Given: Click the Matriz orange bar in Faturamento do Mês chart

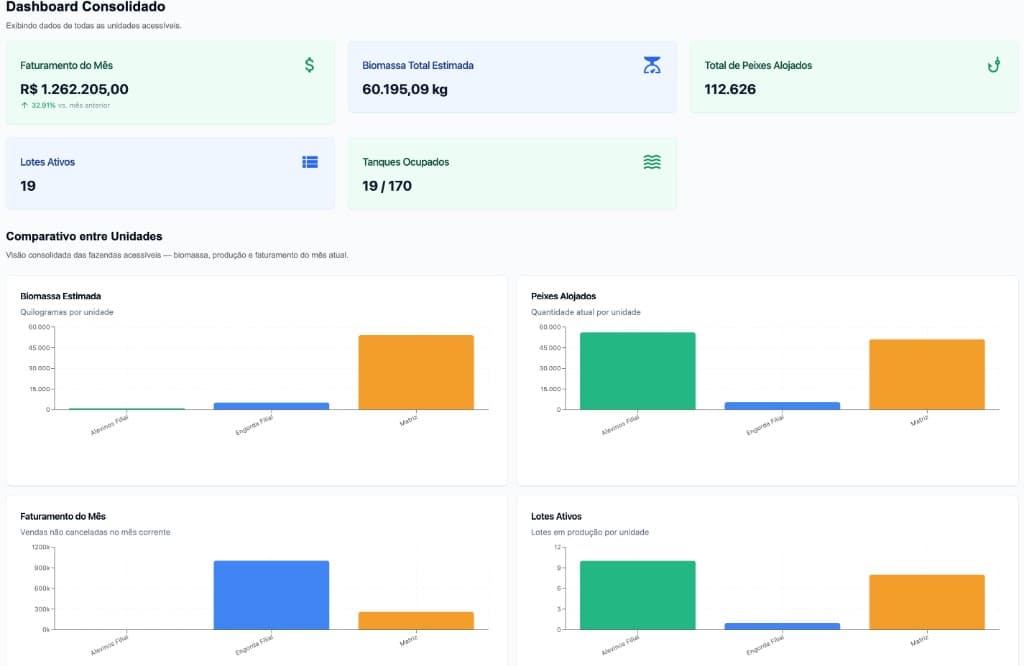Looking at the screenshot, I should click(416, 621).
